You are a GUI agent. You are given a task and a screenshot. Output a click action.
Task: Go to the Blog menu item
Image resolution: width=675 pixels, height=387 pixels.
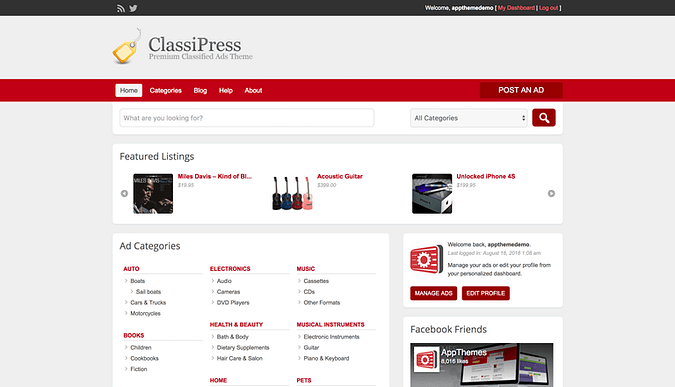point(200,90)
